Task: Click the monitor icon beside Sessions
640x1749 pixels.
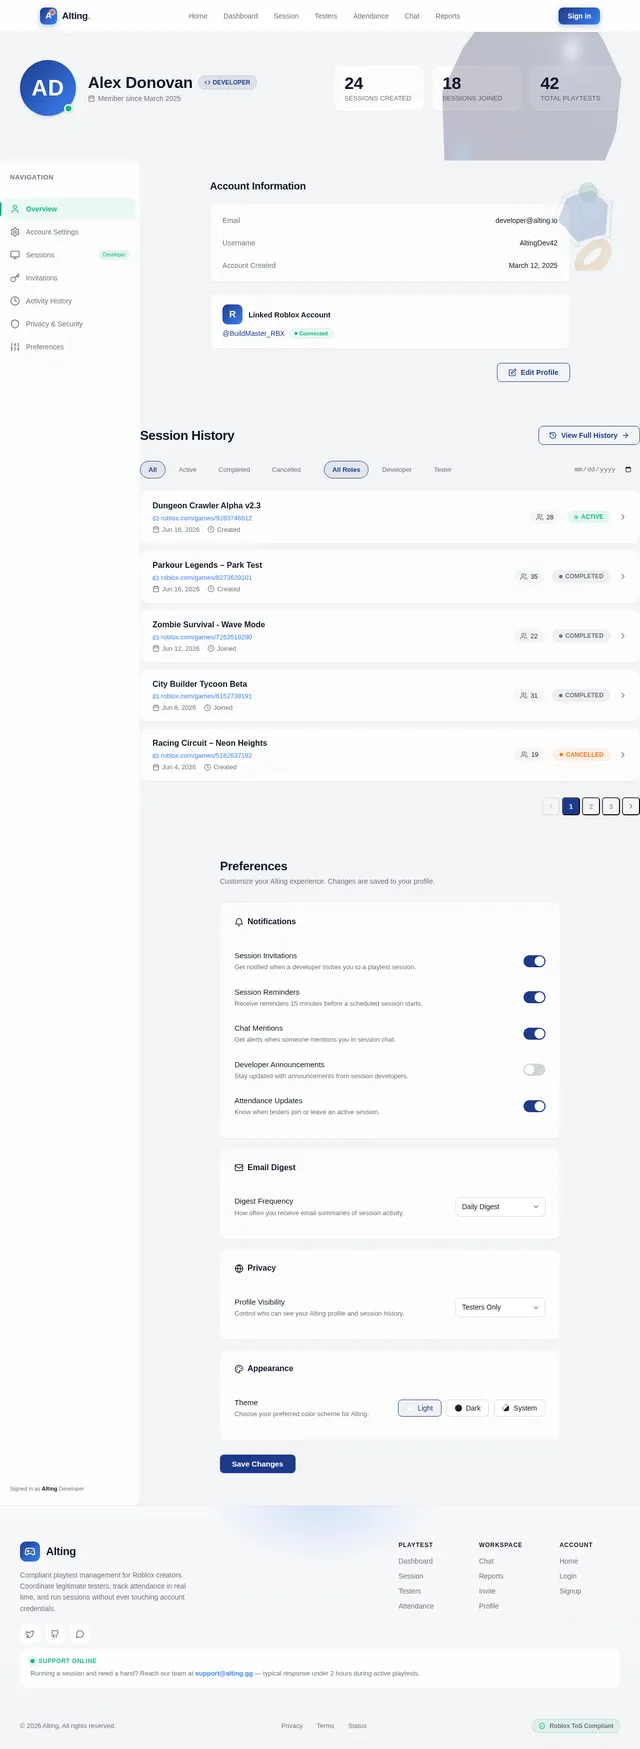Action: coord(15,255)
